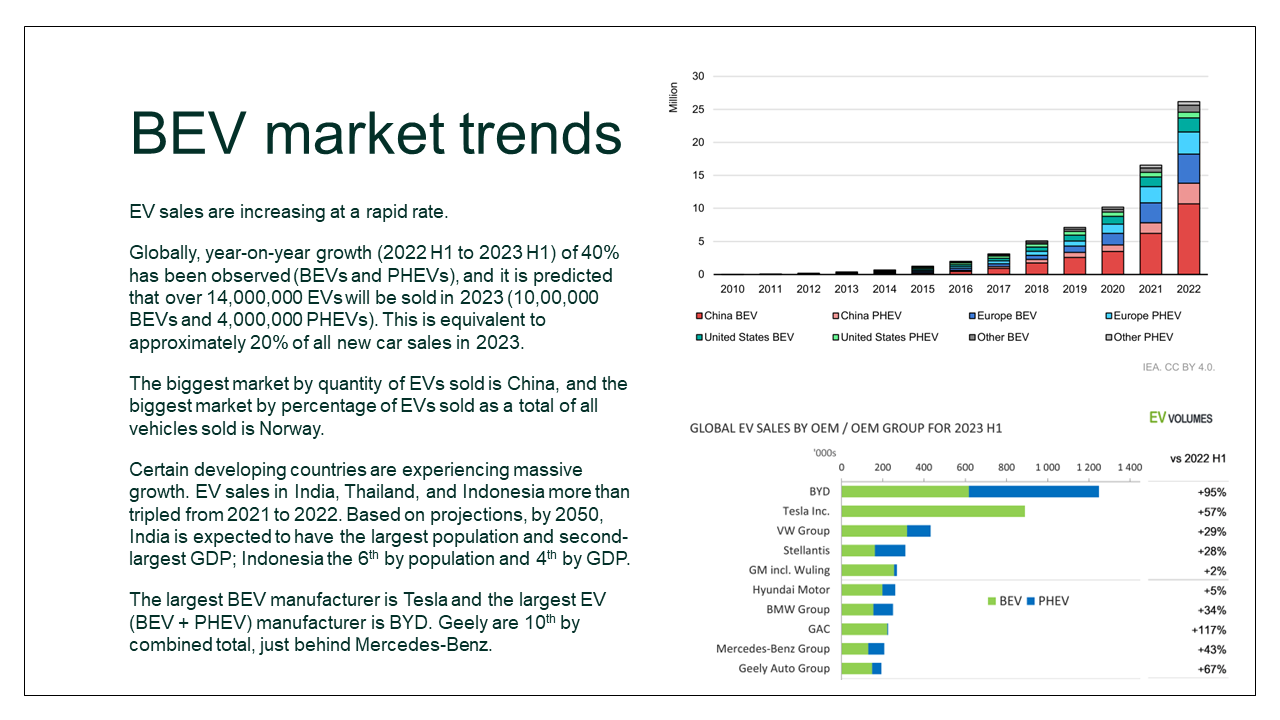Screen dimensions: 1280x720
Task: Click the Tesla Inc. manufacturer label
Action: (806, 511)
